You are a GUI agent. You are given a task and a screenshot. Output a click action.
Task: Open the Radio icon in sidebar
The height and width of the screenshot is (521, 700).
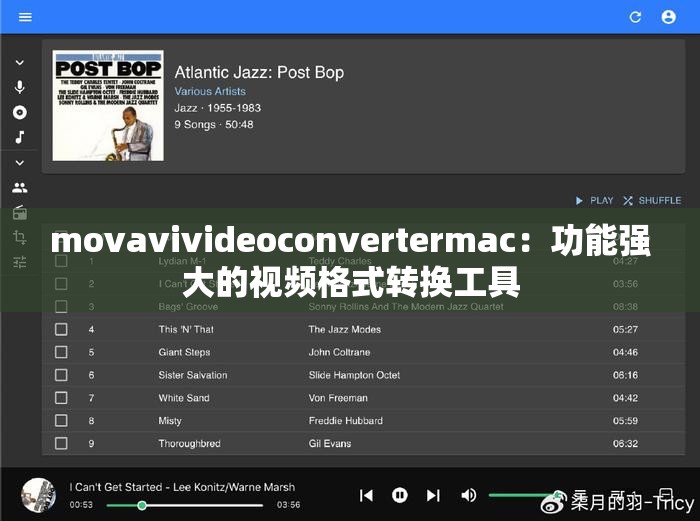pos(20,213)
